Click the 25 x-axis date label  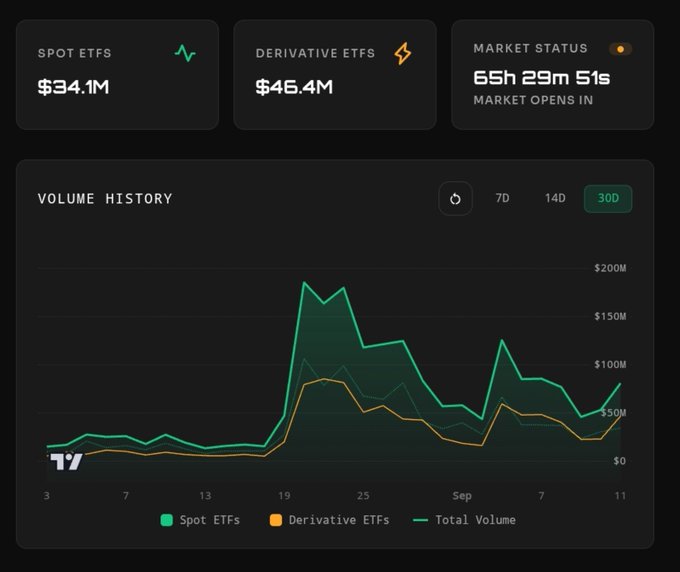(363, 495)
